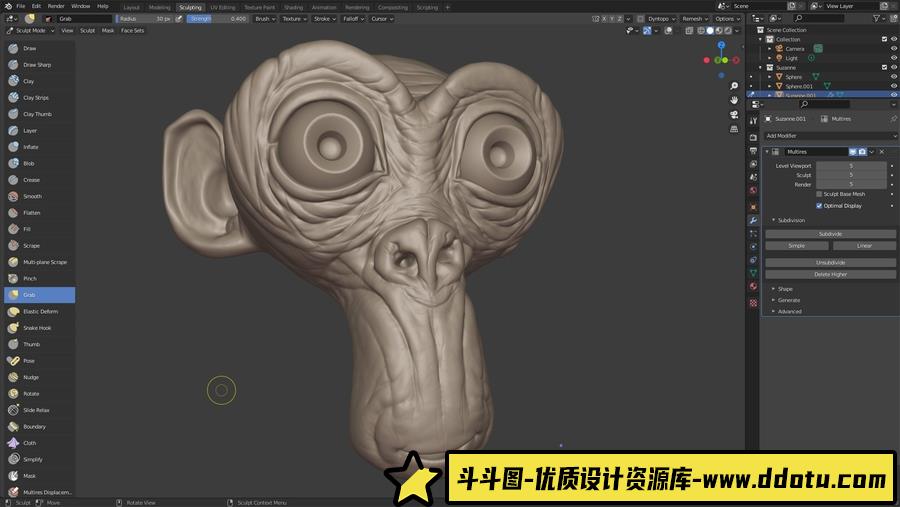Click the Linear subdivide button
900x507 pixels.
[x=864, y=246]
